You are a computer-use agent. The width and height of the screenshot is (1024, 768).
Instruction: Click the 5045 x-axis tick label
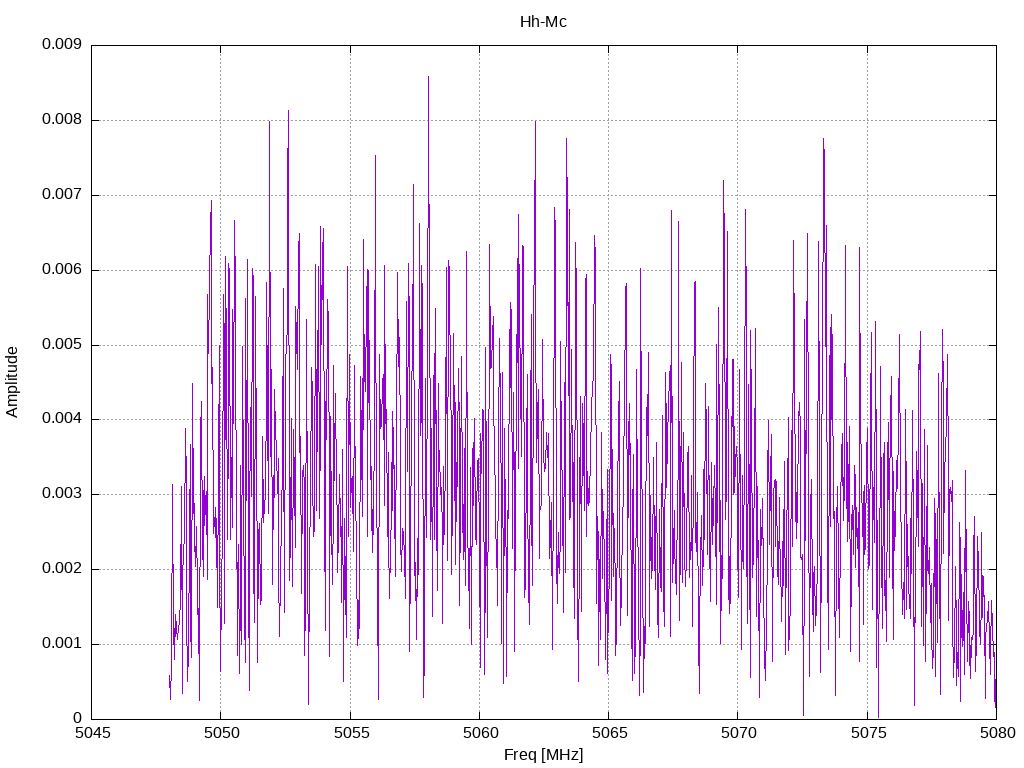click(x=92, y=733)
